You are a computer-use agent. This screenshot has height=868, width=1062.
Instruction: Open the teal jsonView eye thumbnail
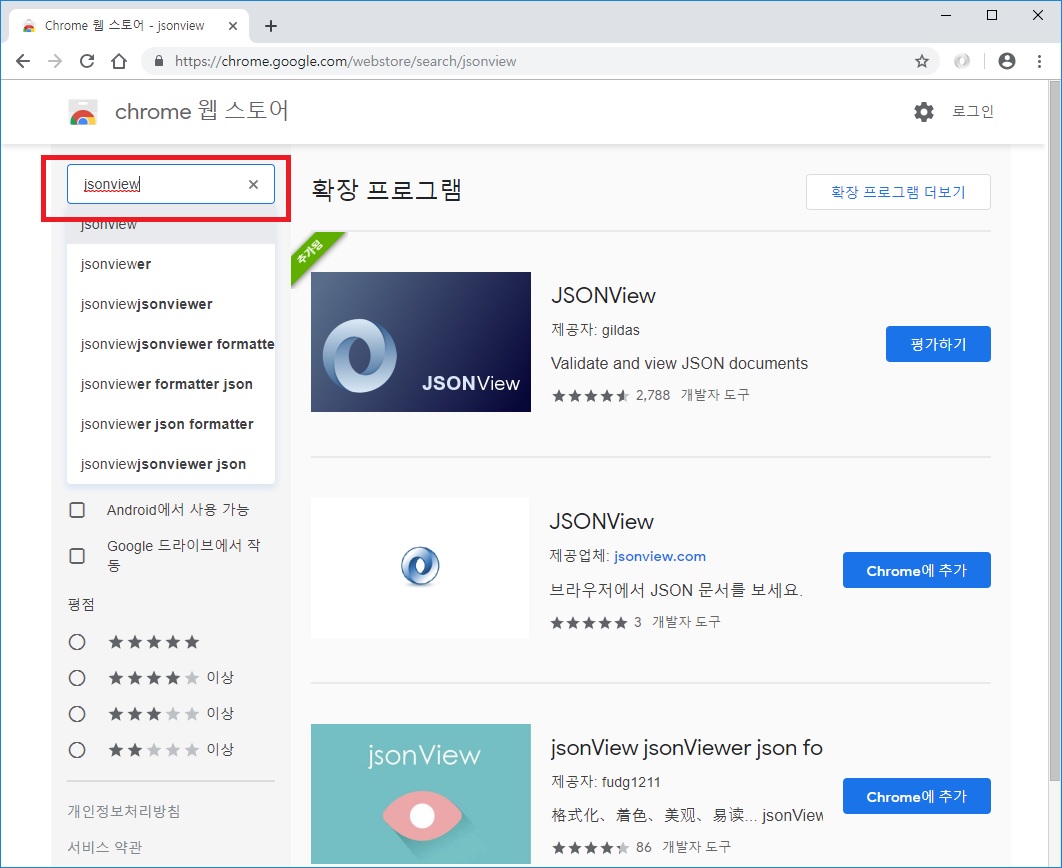pyautogui.click(x=421, y=794)
